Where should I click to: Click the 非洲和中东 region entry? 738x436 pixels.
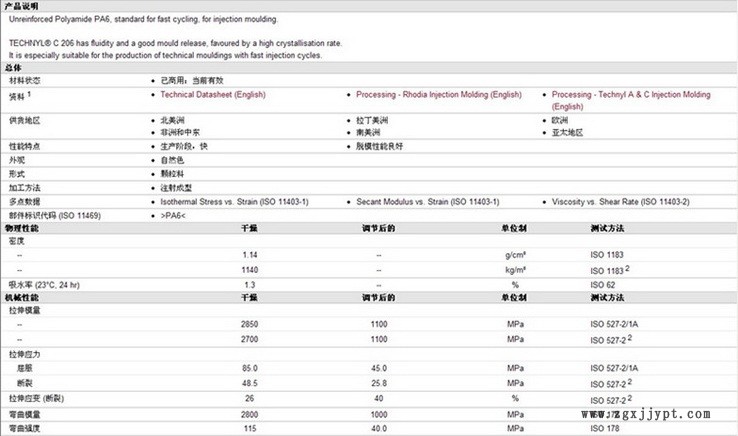[180, 133]
